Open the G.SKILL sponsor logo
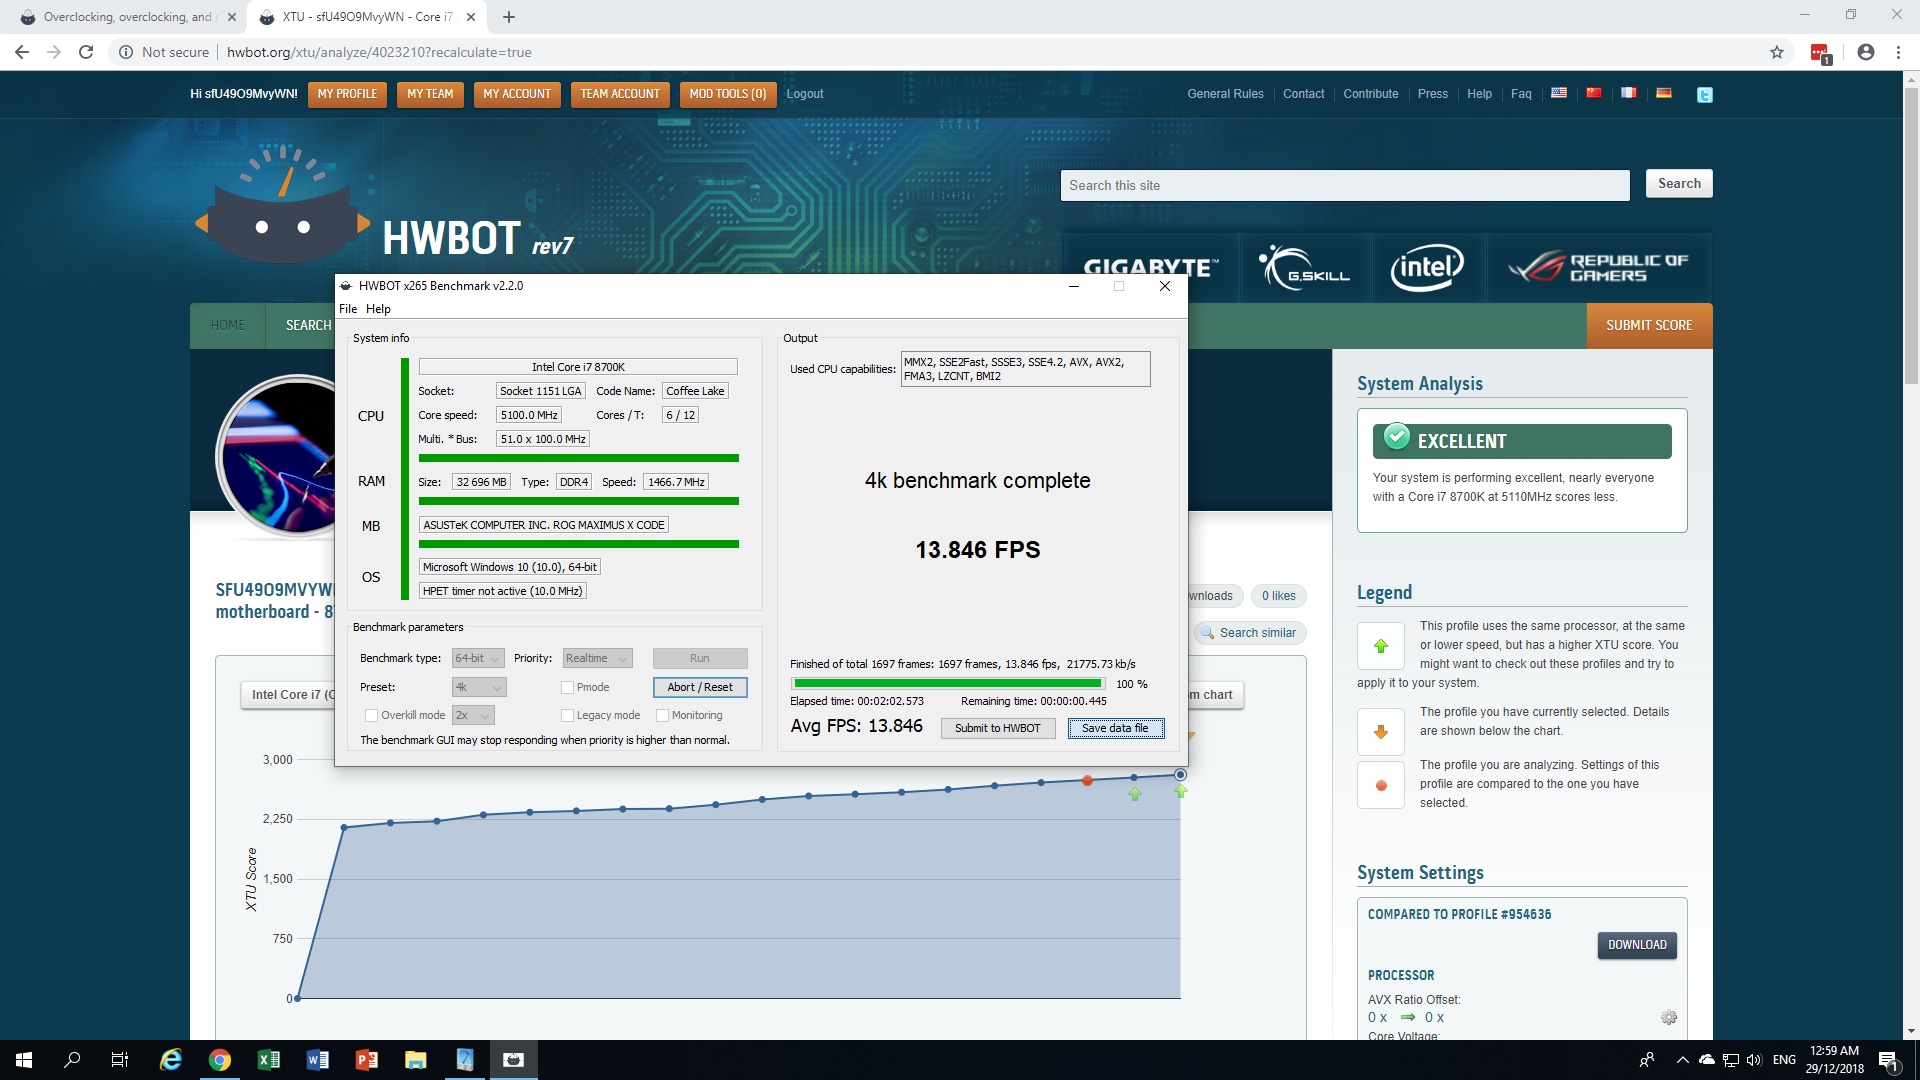This screenshot has width=1920, height=1080. point(1305,268)
